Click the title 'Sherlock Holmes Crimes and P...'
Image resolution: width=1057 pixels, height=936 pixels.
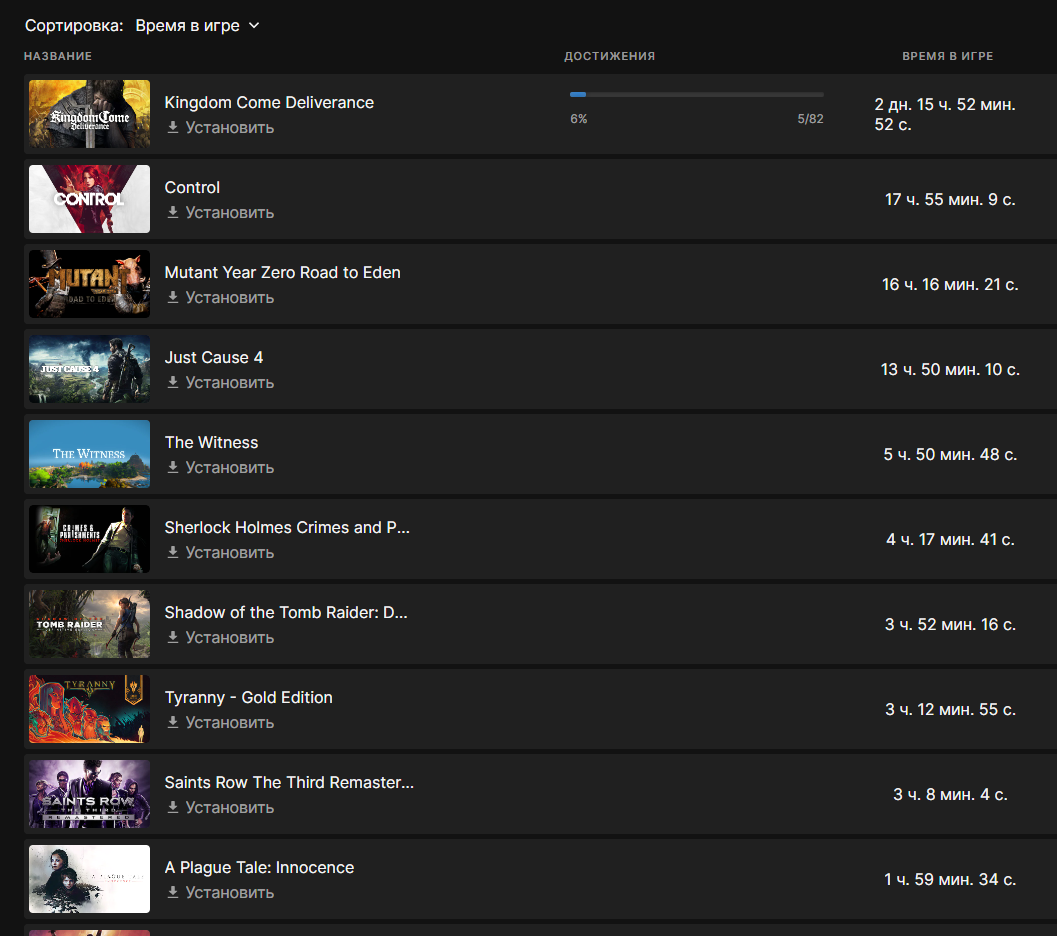(x=287, y=527)
